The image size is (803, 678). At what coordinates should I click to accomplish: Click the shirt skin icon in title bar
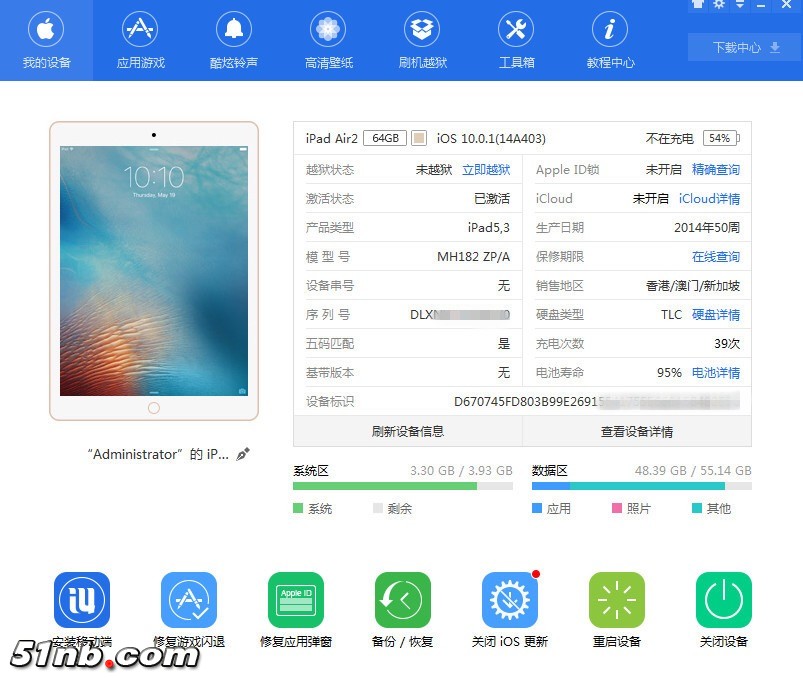coord(698,4)
